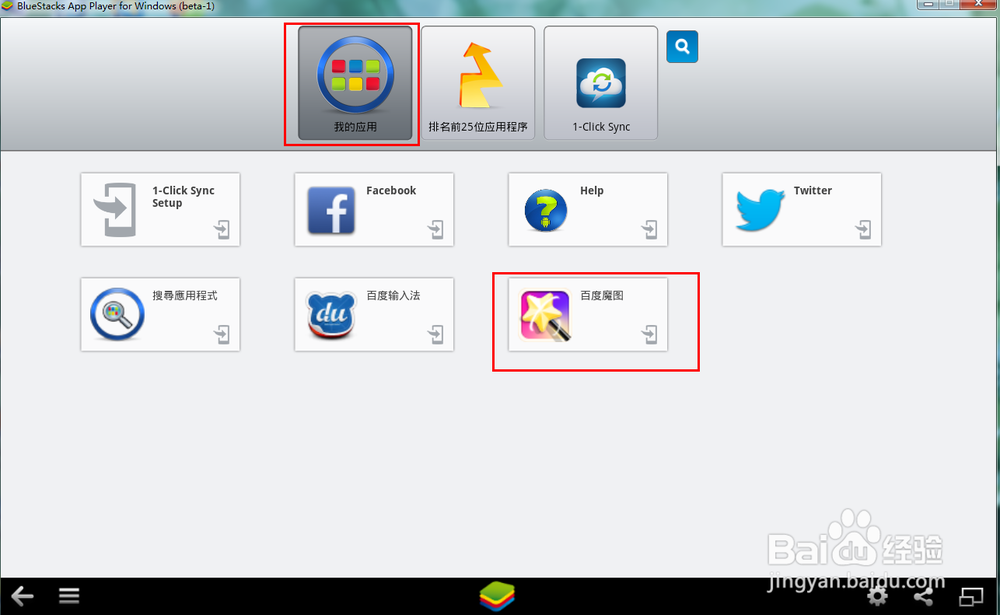Open the 搜尋應用程式 magnifier icon
Image resolution: width=1000 pixels, height=615 pixels.
[117, 314]
